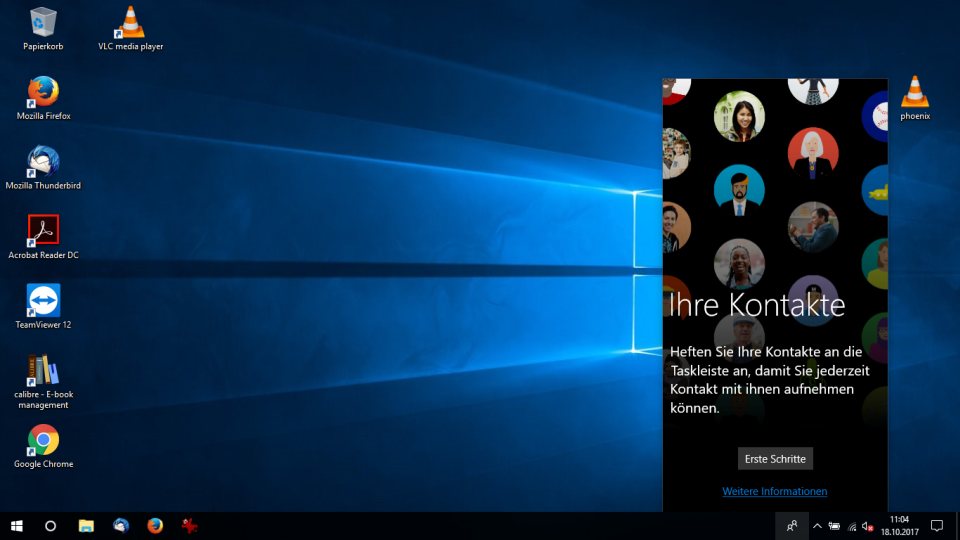
Task: Open the red taskbar application icon
Action: tap(189, 526)
